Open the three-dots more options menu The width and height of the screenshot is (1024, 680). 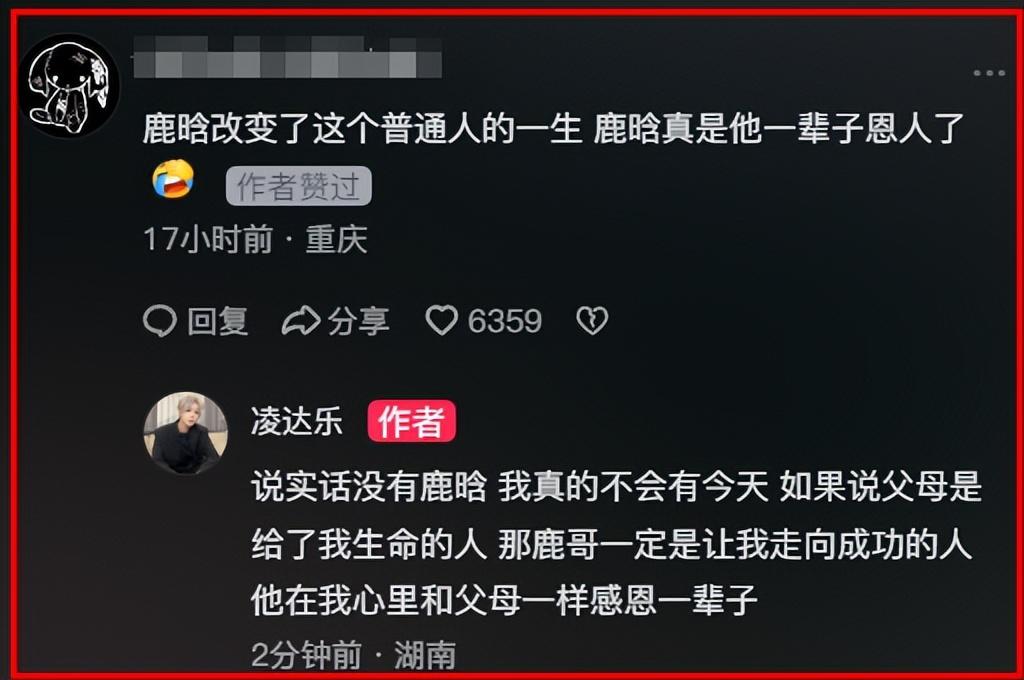[x=989, y=73]
